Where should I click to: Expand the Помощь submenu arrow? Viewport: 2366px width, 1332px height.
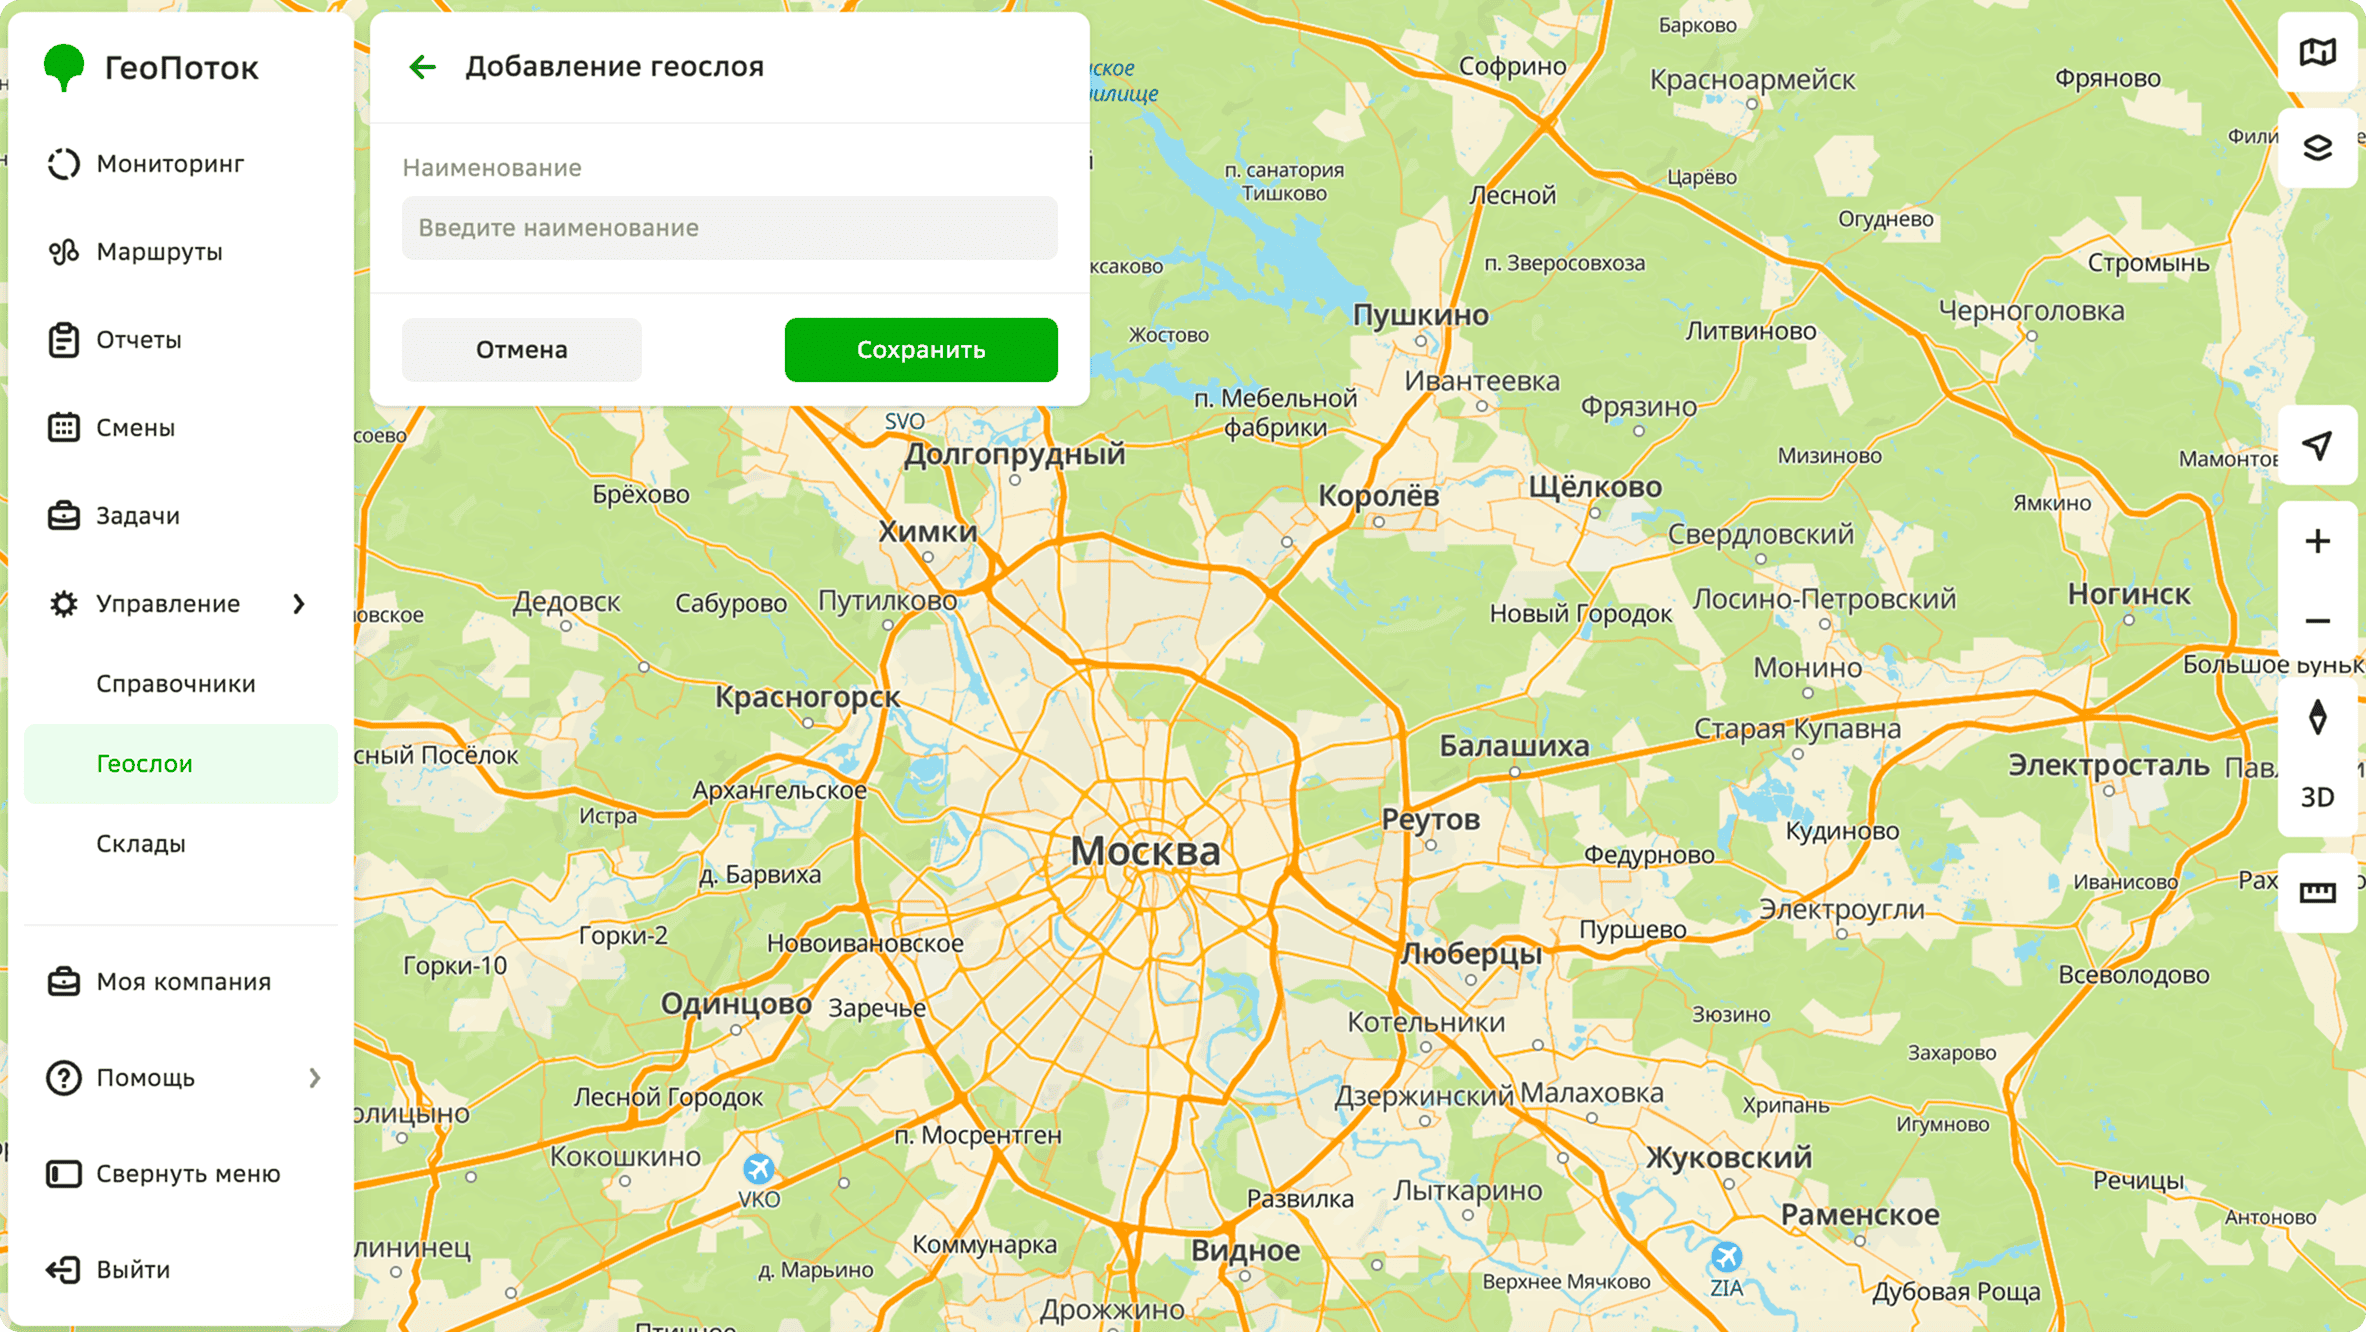pos(315,1078)
